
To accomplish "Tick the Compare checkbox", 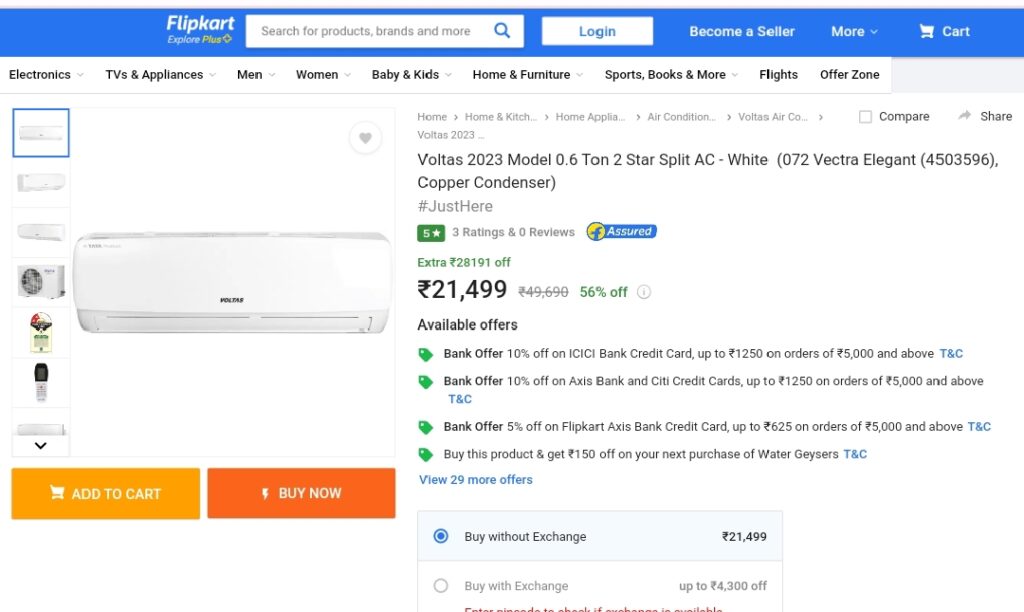I will (865, 116).
